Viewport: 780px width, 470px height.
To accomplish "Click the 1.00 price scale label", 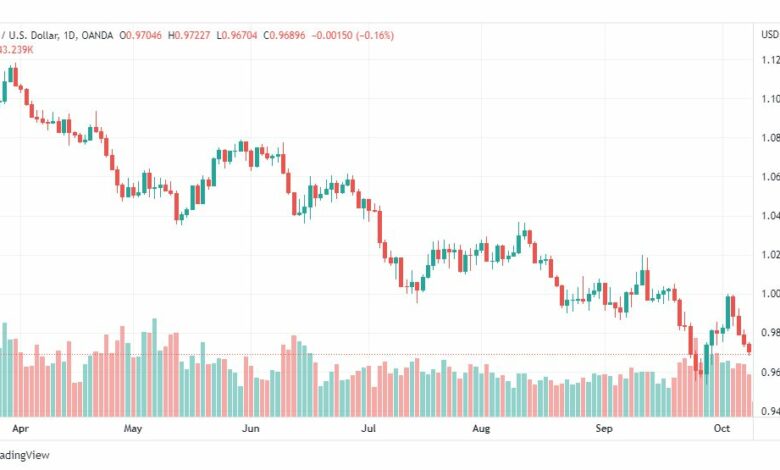I will [771, 293].
